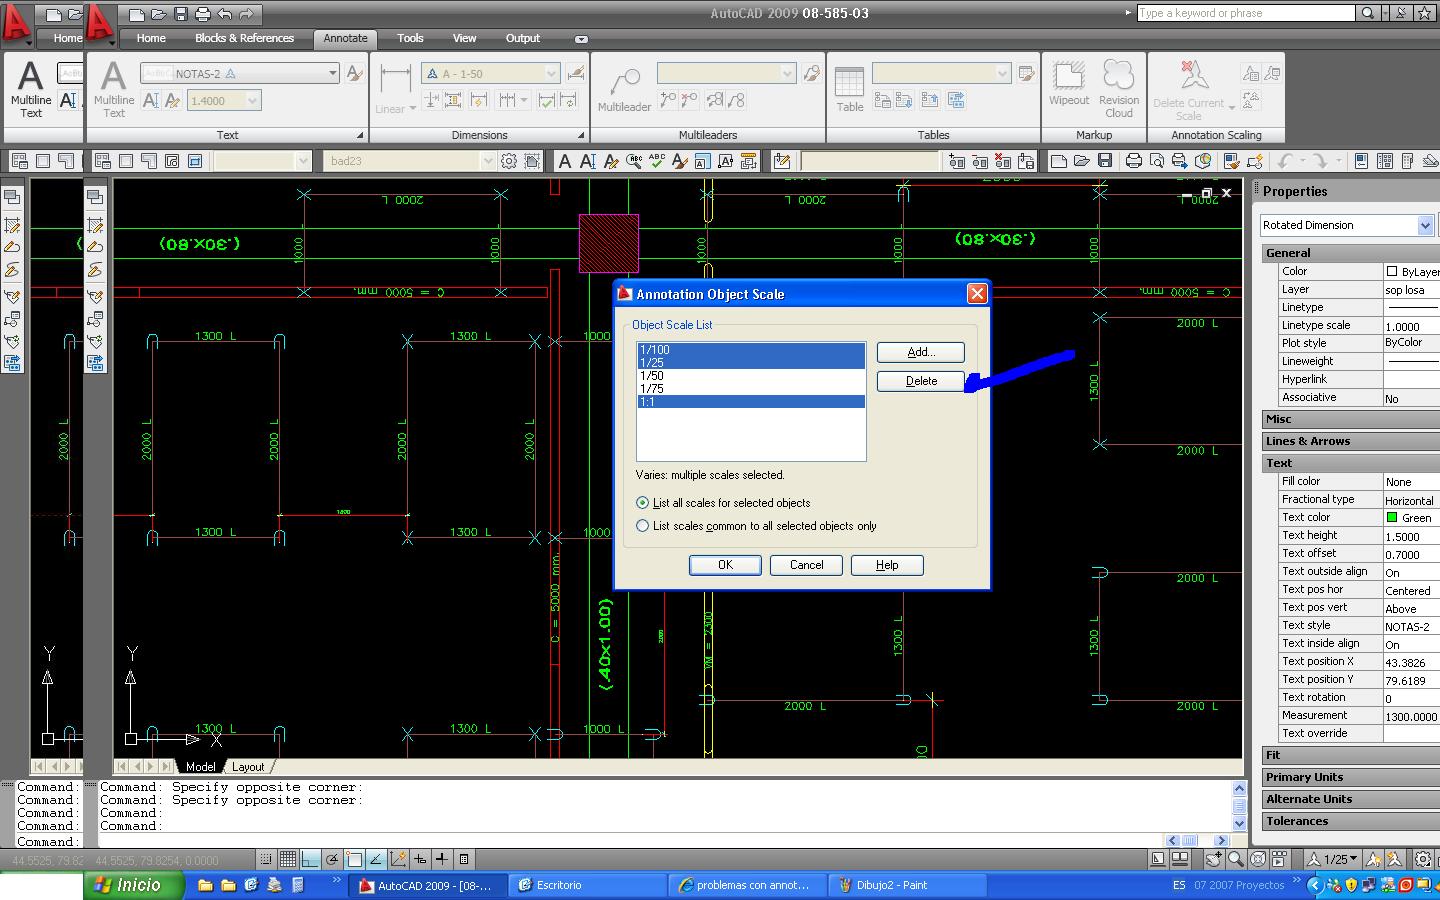This screenshot has height=900, width=1440.
Task: Toggle Snap Mode in status bar
Action: point(266,859)
